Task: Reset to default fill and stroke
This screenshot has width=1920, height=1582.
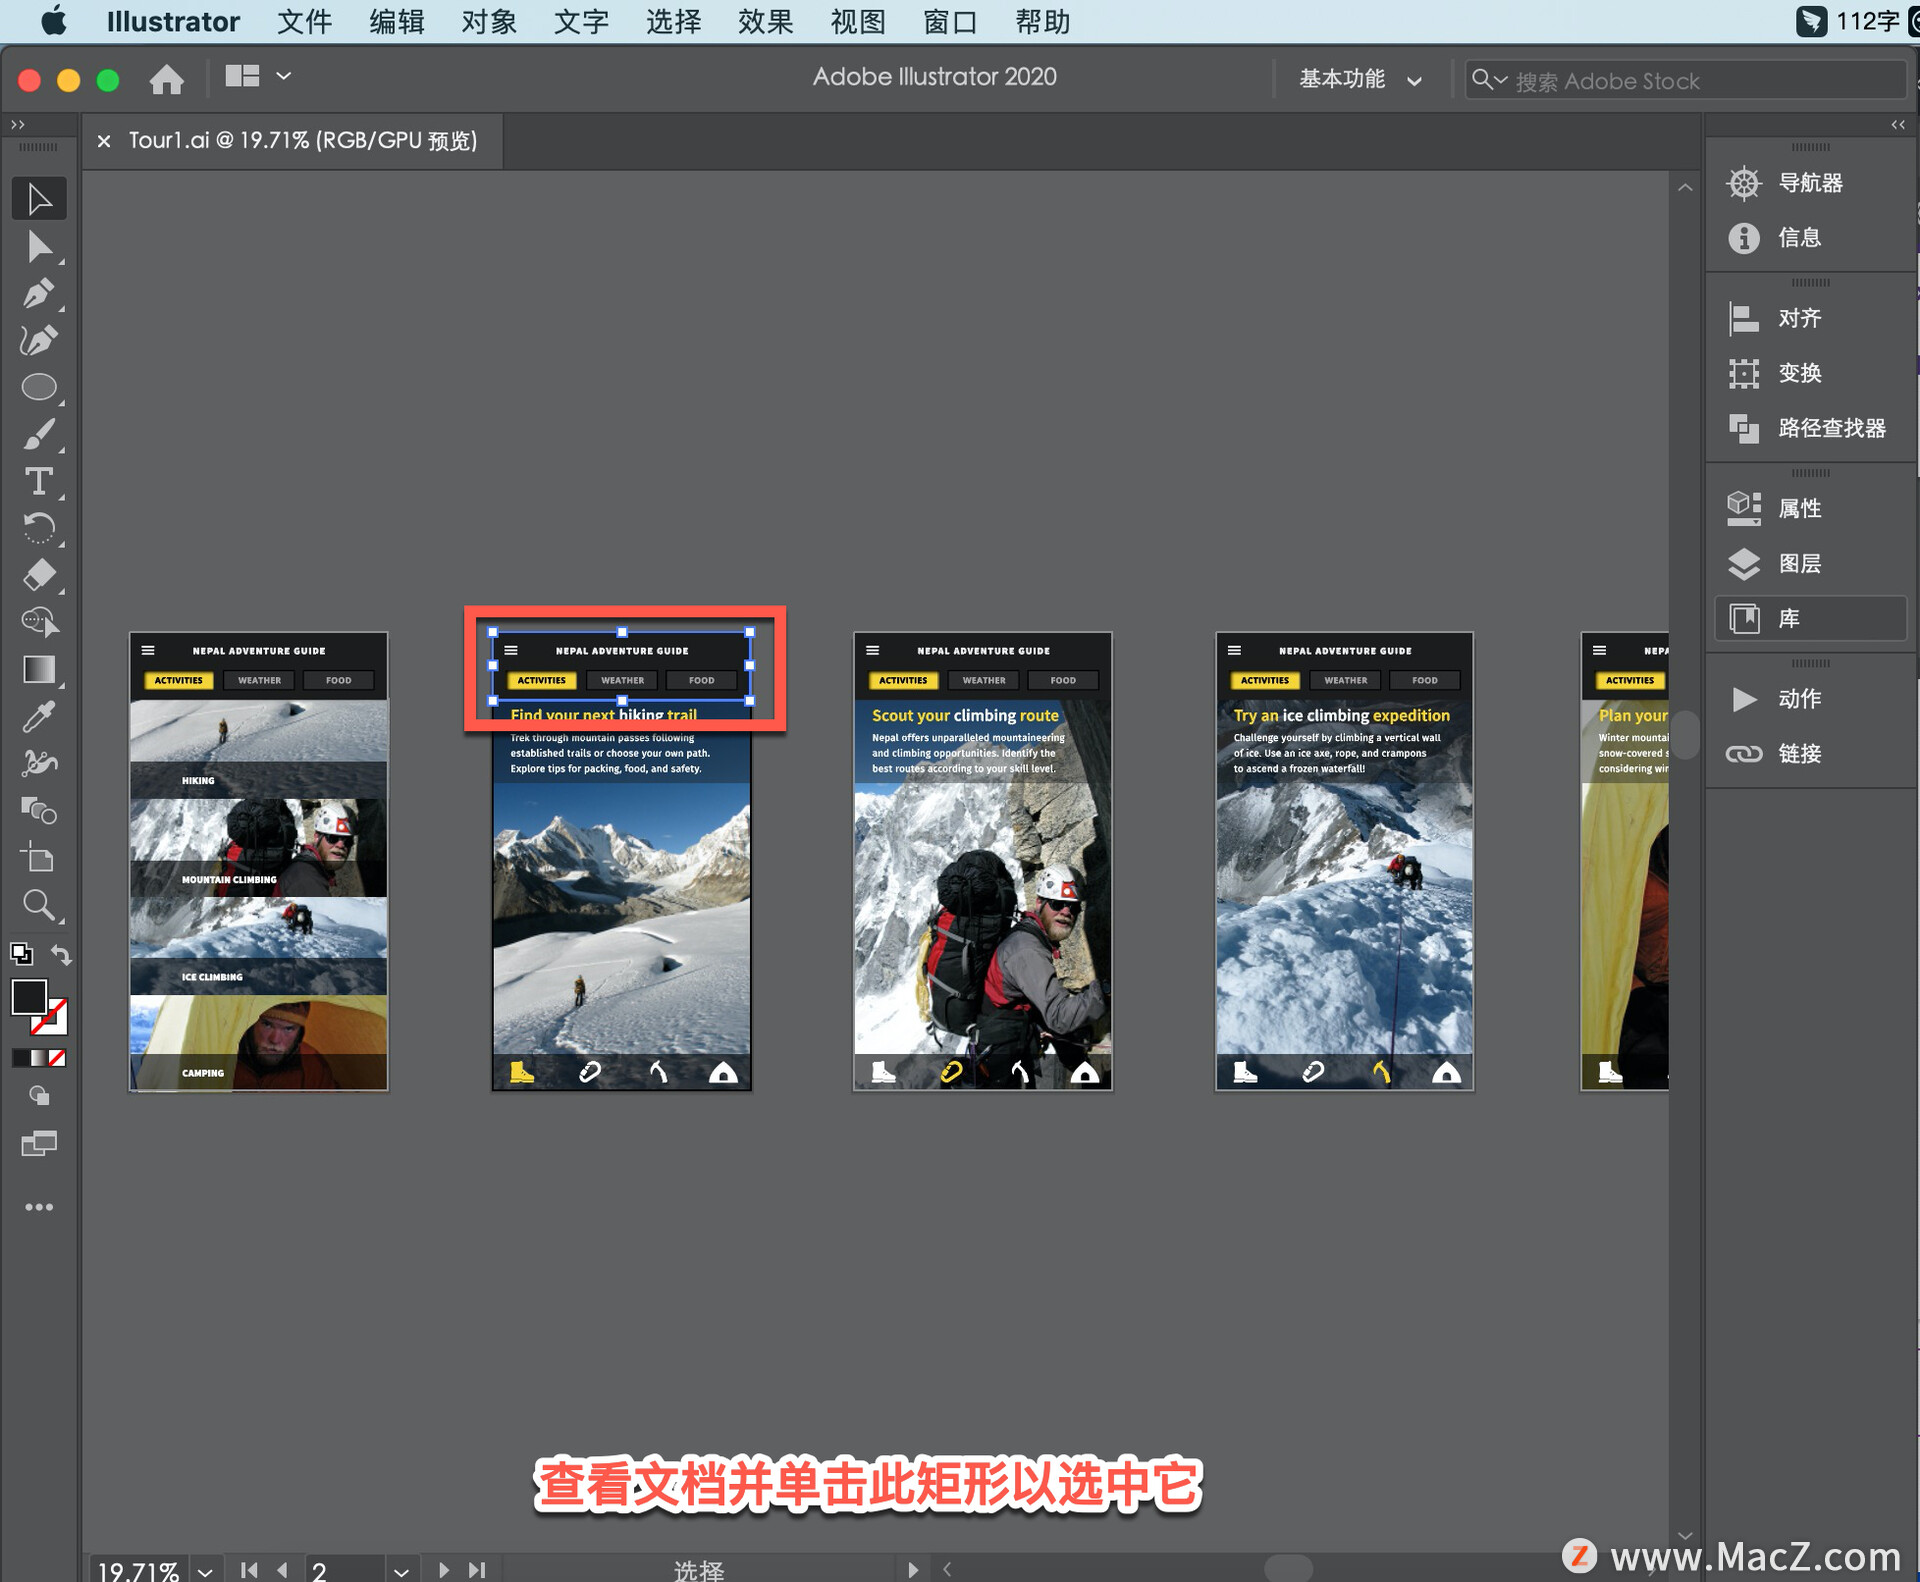Action: click(21, 954)
